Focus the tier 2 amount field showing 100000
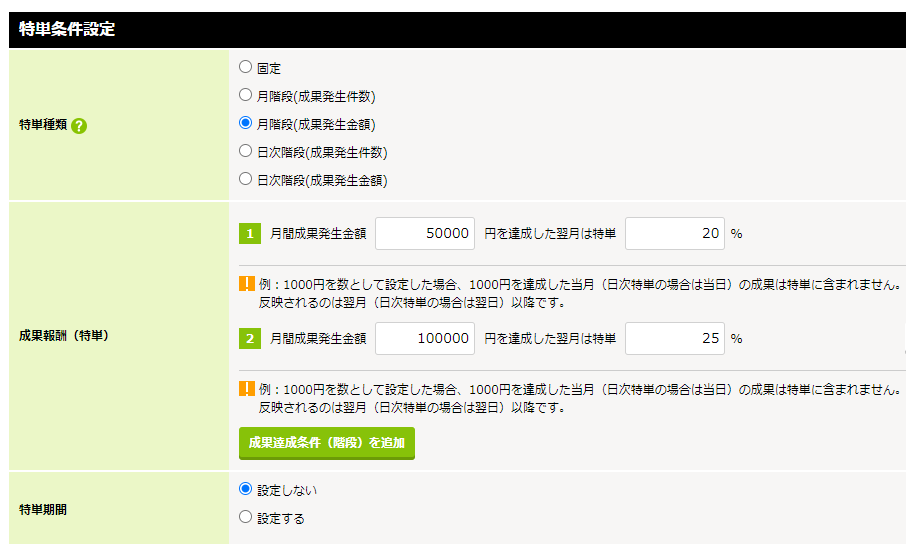The width and height of the screenshot is (906, 544). [x=425, y=339]
